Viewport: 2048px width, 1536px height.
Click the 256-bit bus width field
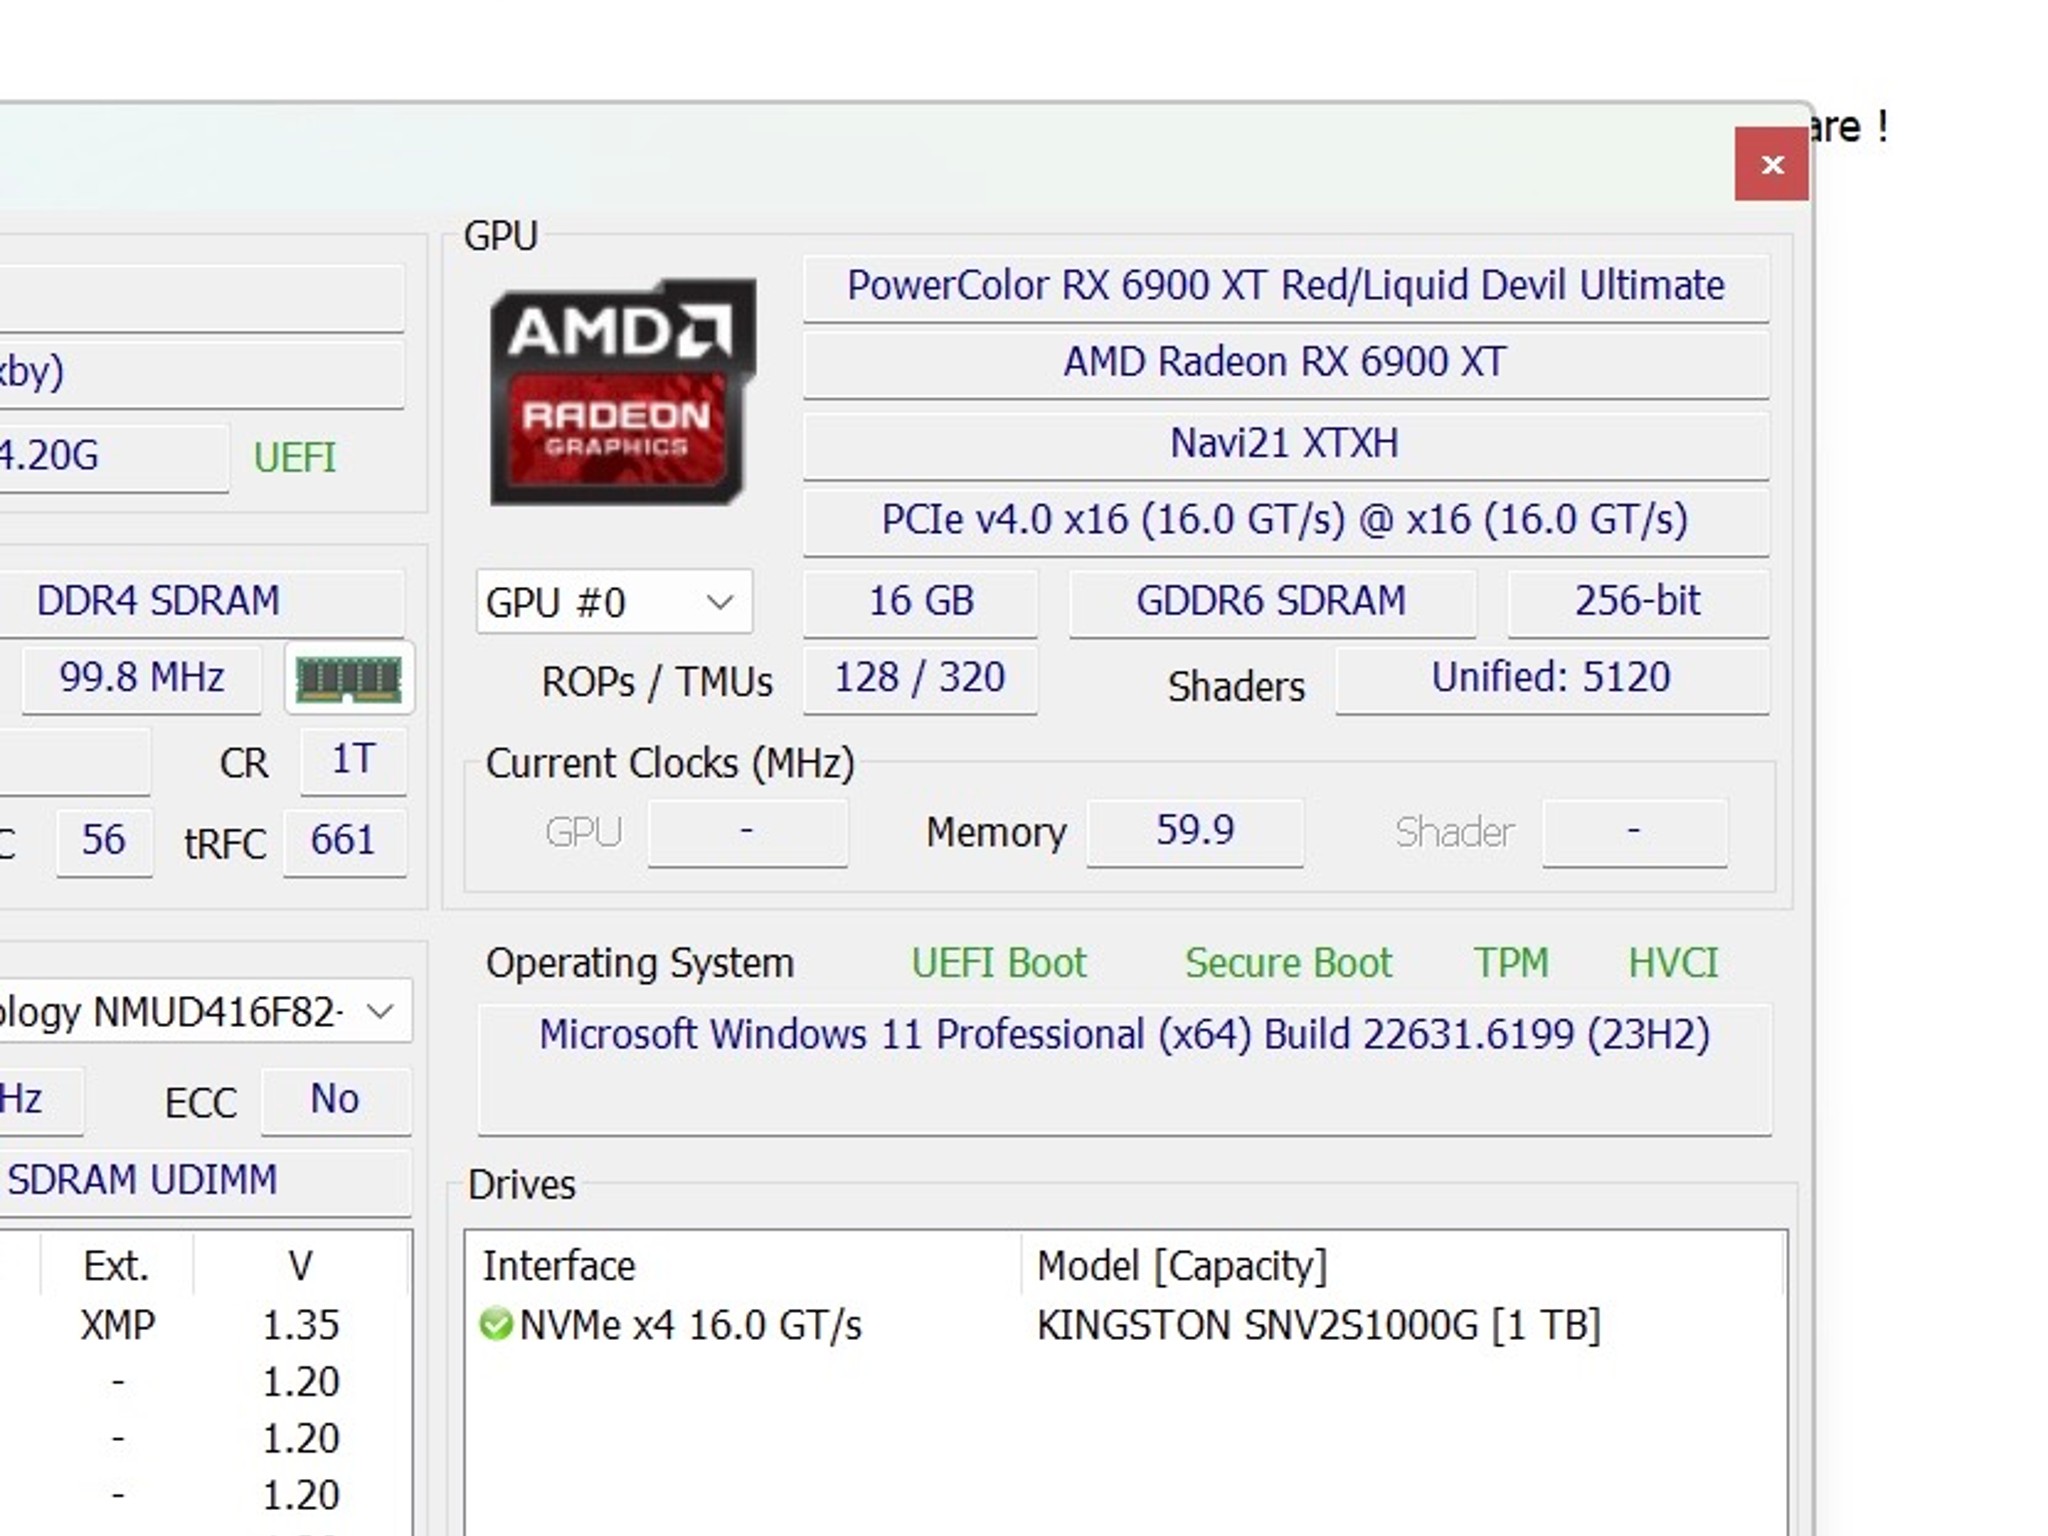point(1638,602)
